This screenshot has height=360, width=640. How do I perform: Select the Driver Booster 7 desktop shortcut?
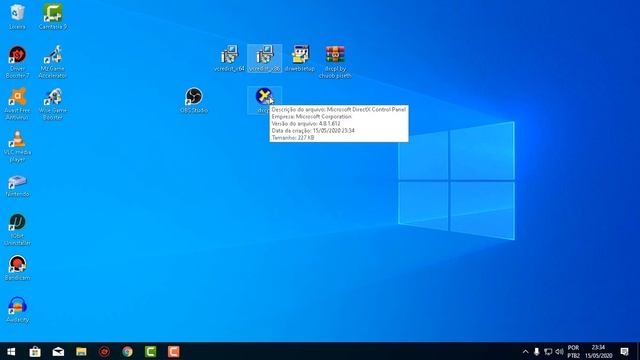(18, 61)
